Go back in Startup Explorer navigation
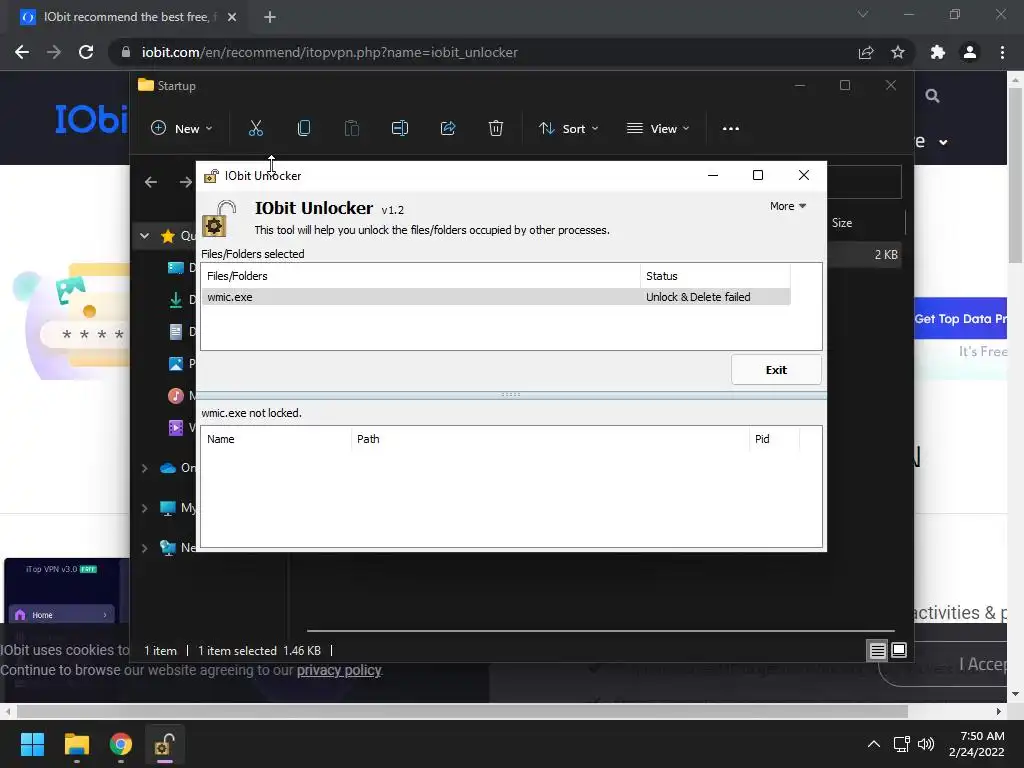Screen dimensions: 1024x768 151,182
